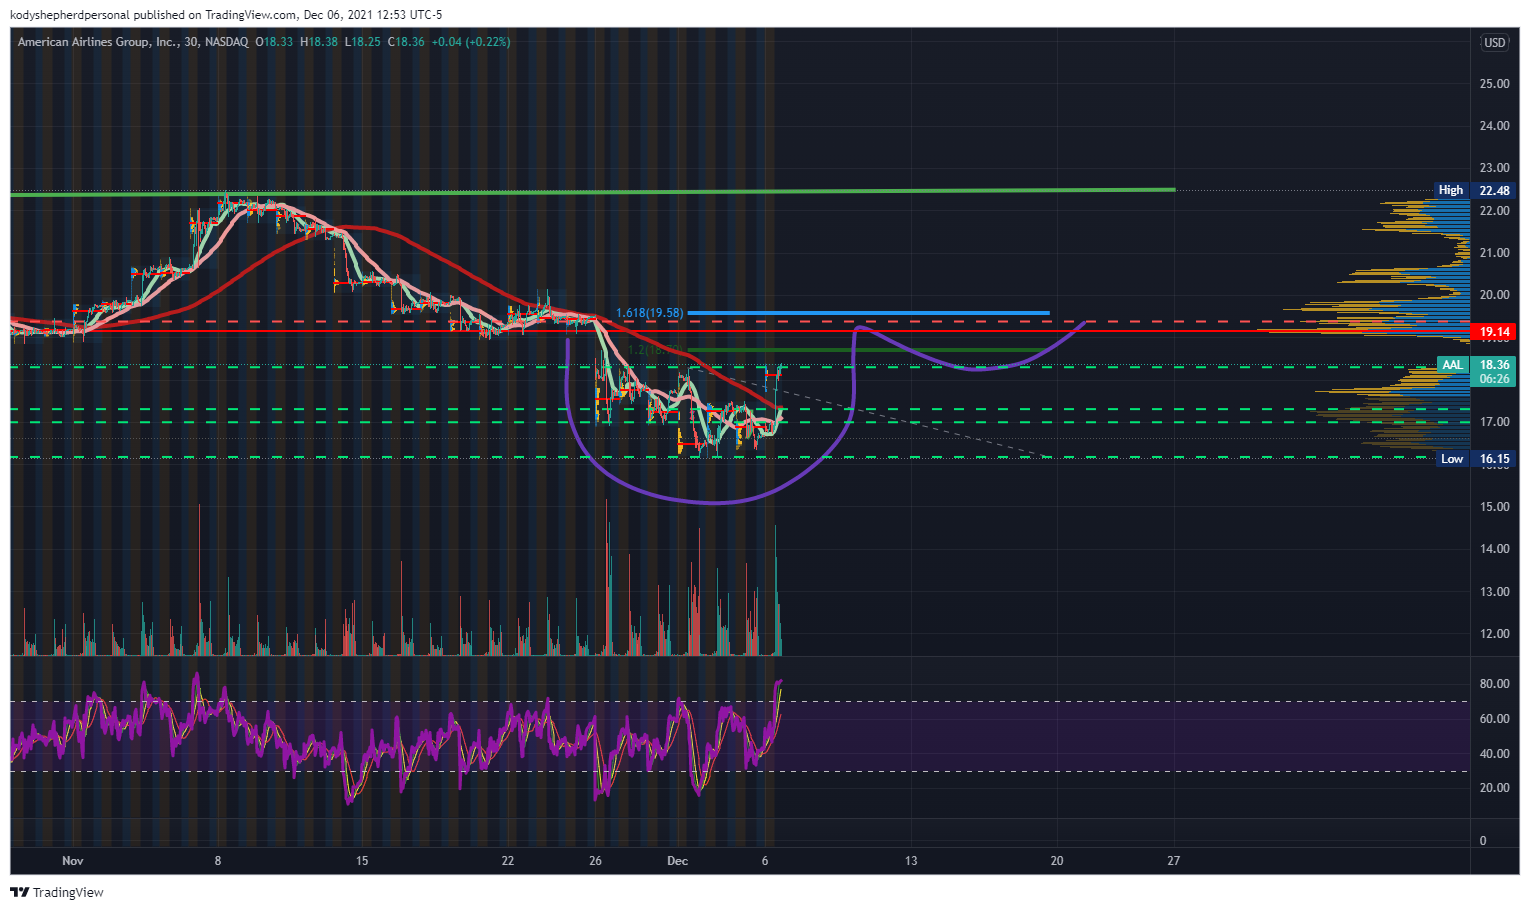Screen dimensions: 1530x910
Task: Click the 27 date axis label
Action: click(1174, 860)
